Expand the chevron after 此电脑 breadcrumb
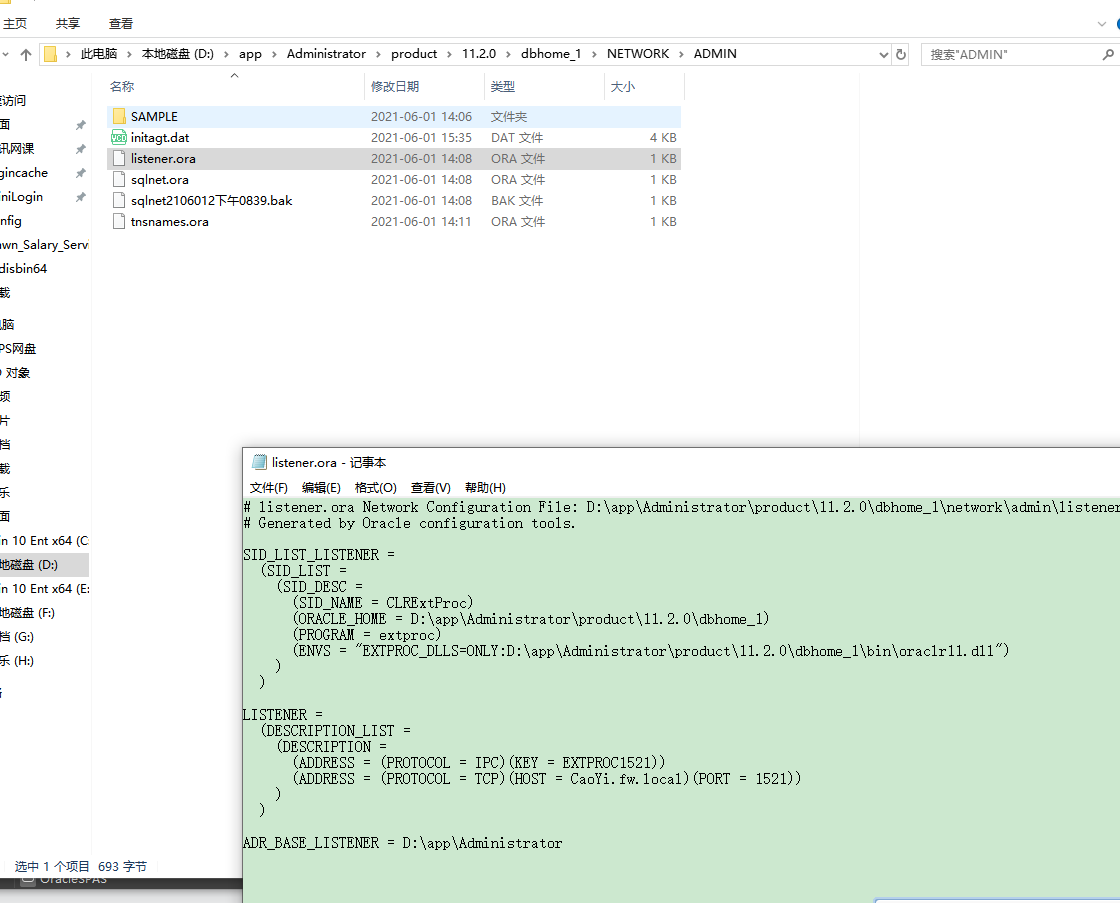Image resolution: width=1120 pixels, height=903 pixels. tap(129, 54)
